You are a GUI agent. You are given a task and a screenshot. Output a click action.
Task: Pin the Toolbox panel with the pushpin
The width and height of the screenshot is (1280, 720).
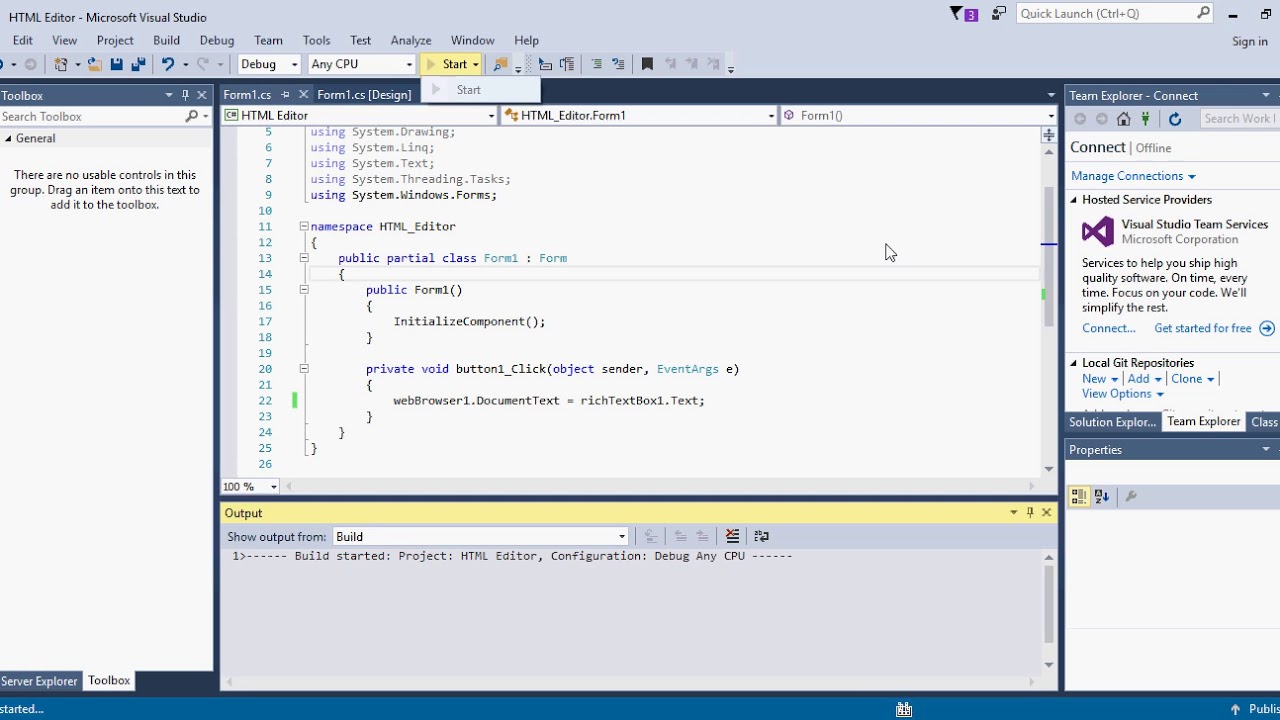tap(185, 95)
